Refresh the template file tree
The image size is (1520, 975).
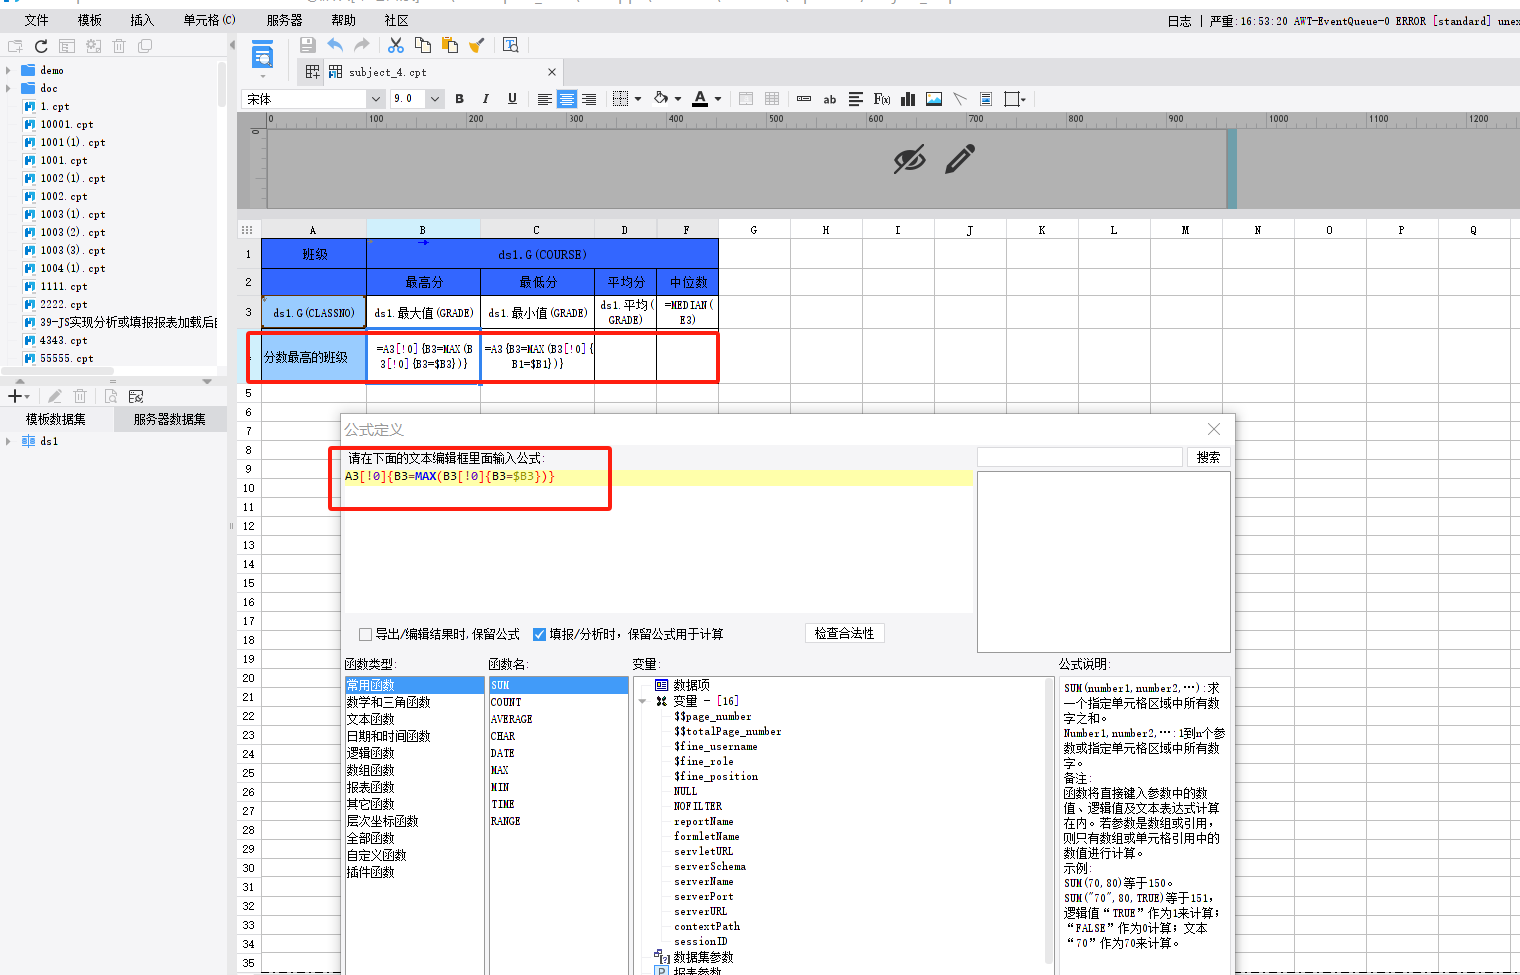click(41, 46)
